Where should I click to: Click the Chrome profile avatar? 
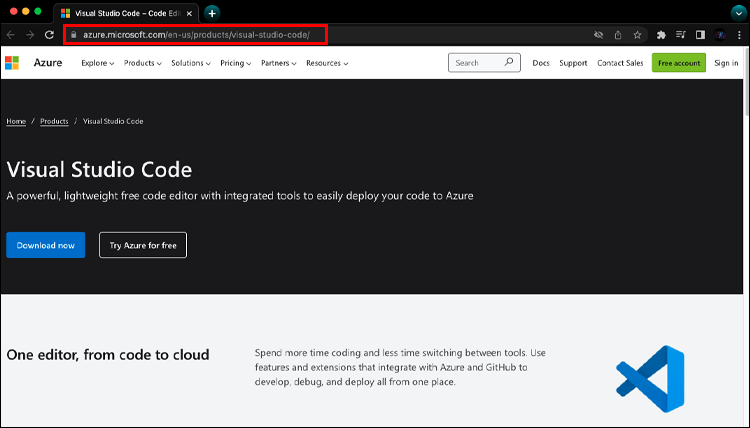pyautogui.click(x=720, y=34)
